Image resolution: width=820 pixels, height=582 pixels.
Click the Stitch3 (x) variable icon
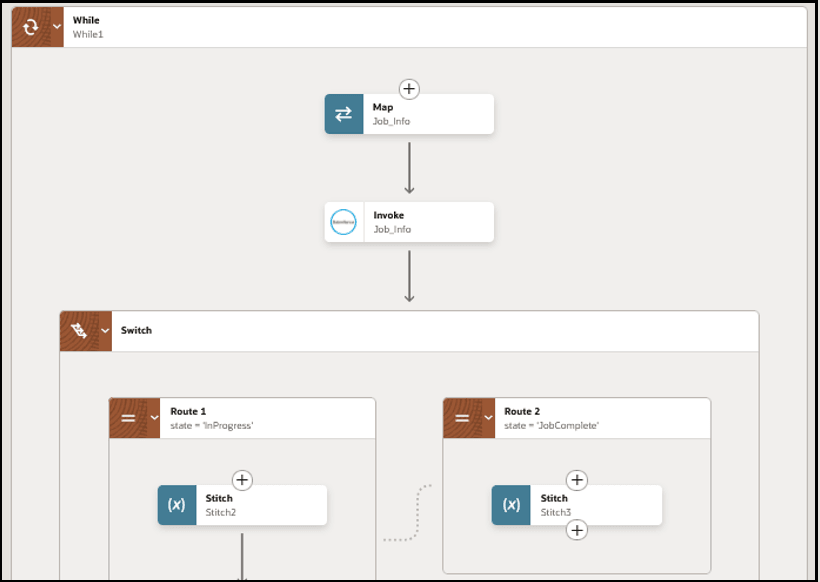pyautogui.click(x=511, y=505)
